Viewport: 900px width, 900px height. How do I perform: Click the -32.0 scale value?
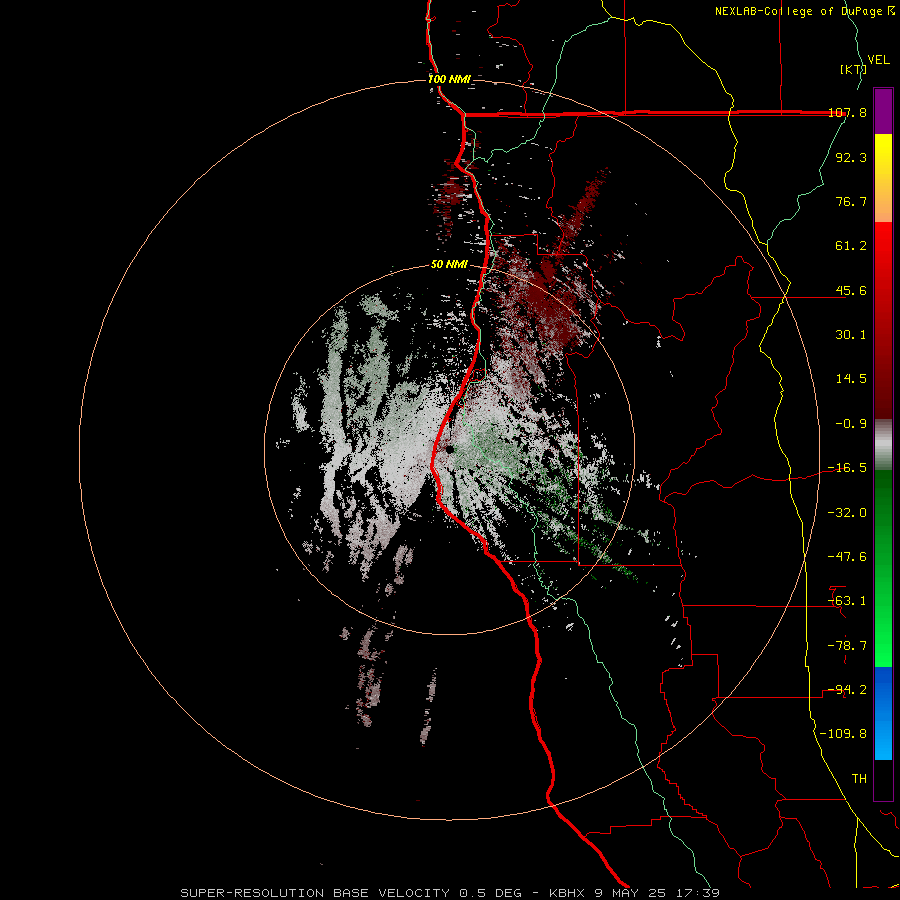coord(848,513)
